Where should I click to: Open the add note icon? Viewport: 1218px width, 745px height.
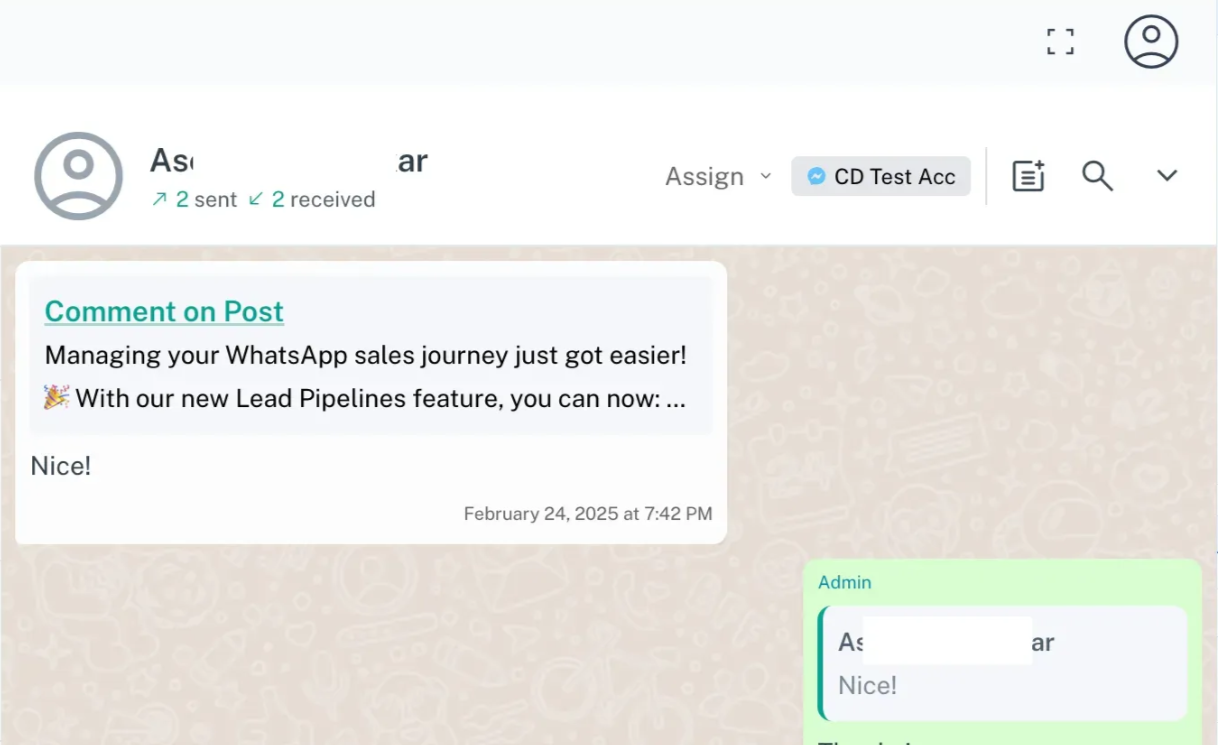(x=1028, y=176)
